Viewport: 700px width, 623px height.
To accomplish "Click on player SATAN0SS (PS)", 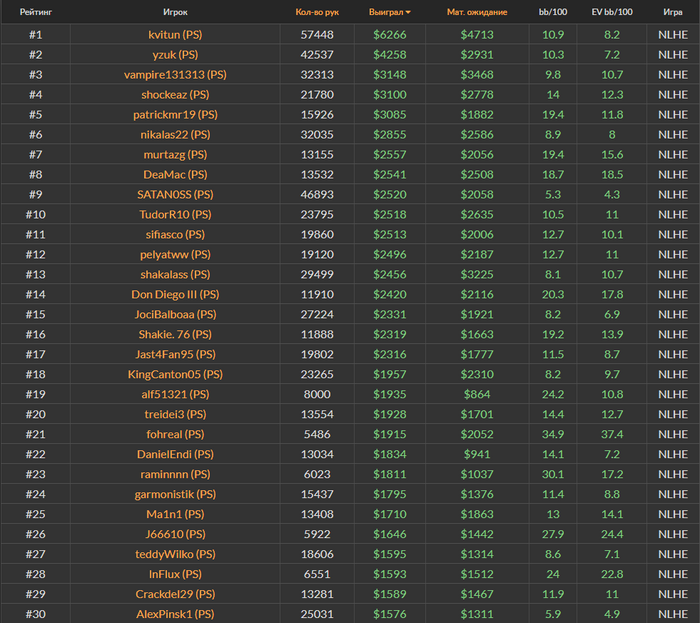I will coord(175,194).
